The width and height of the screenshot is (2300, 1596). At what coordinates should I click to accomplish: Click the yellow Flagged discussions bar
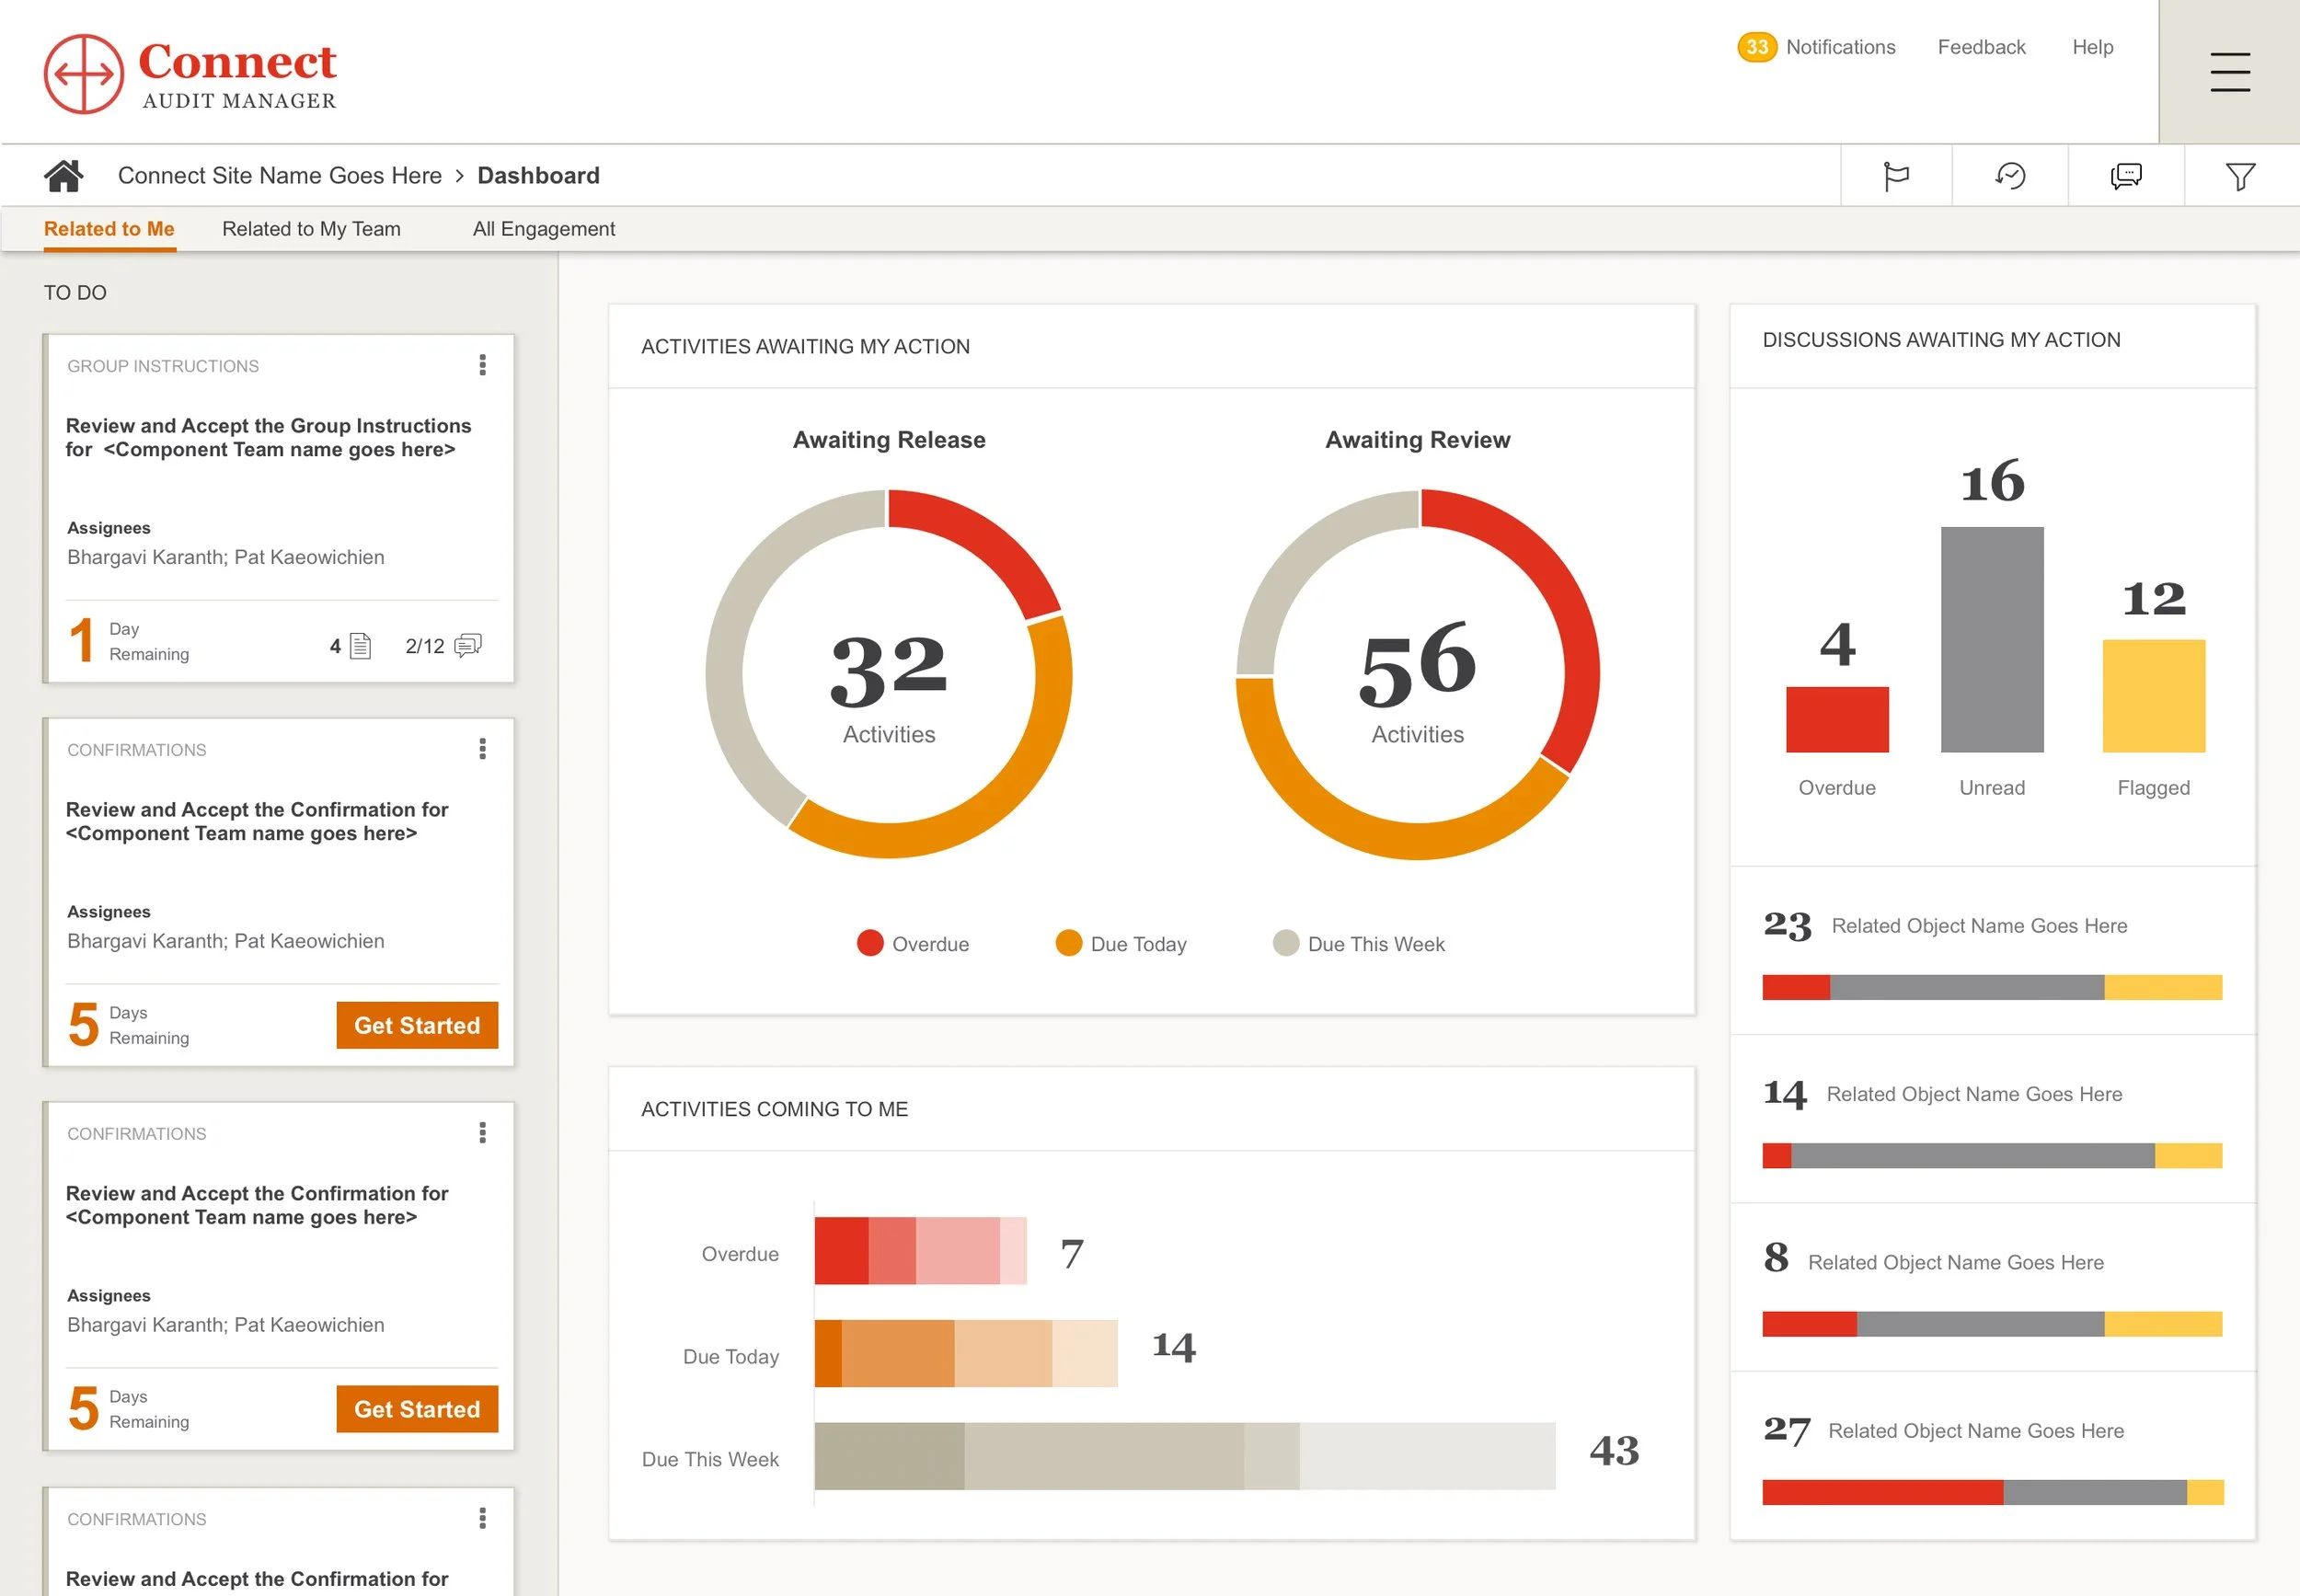coord(2153,696)
